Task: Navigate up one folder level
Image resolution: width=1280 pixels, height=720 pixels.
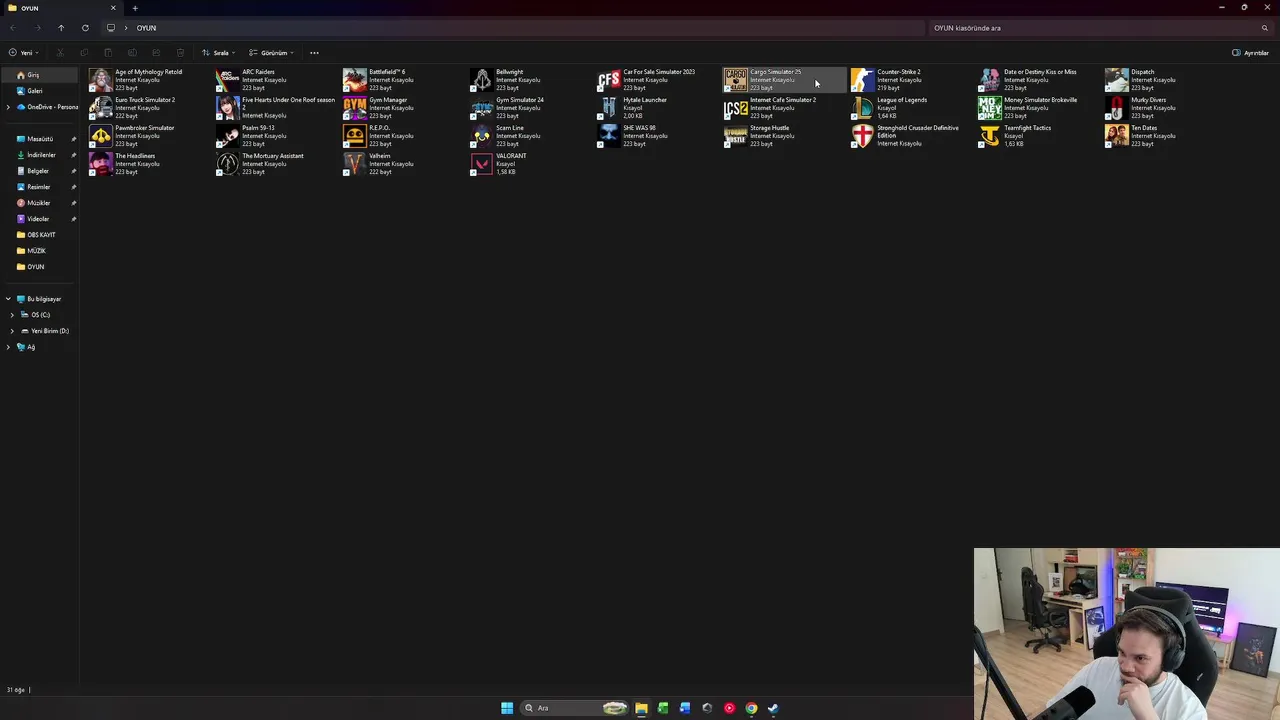Action: tap(61, 28)
